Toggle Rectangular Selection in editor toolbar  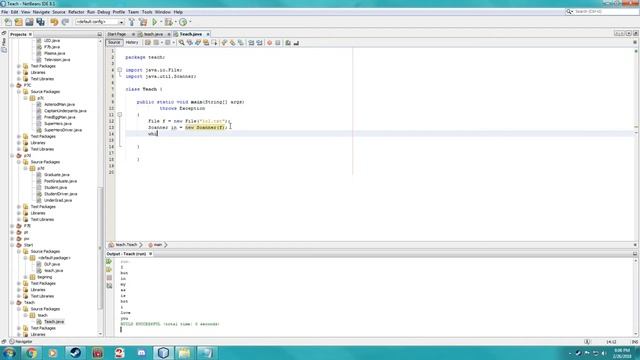pyautogui.click(x=214, y=42)
